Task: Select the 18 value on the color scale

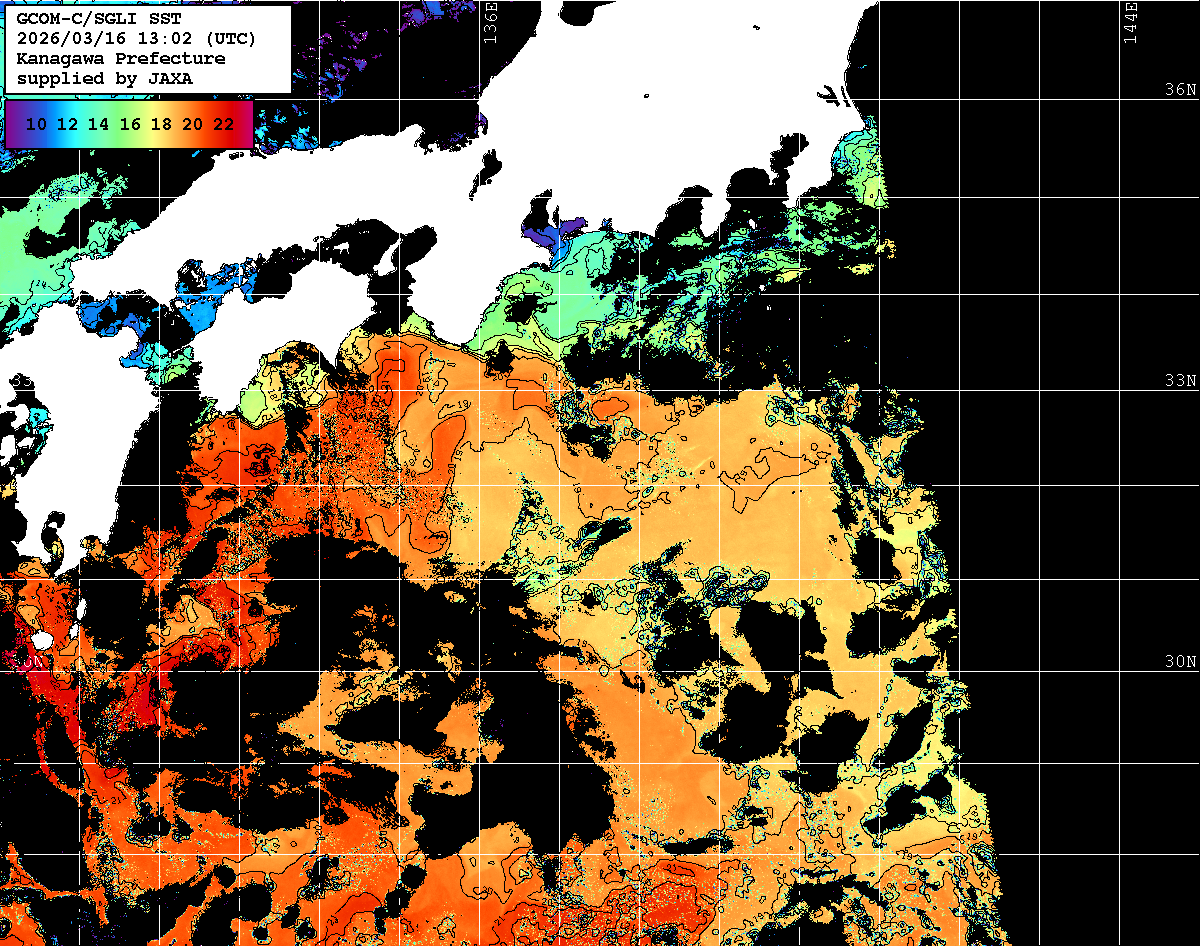Action: [161, 124]
